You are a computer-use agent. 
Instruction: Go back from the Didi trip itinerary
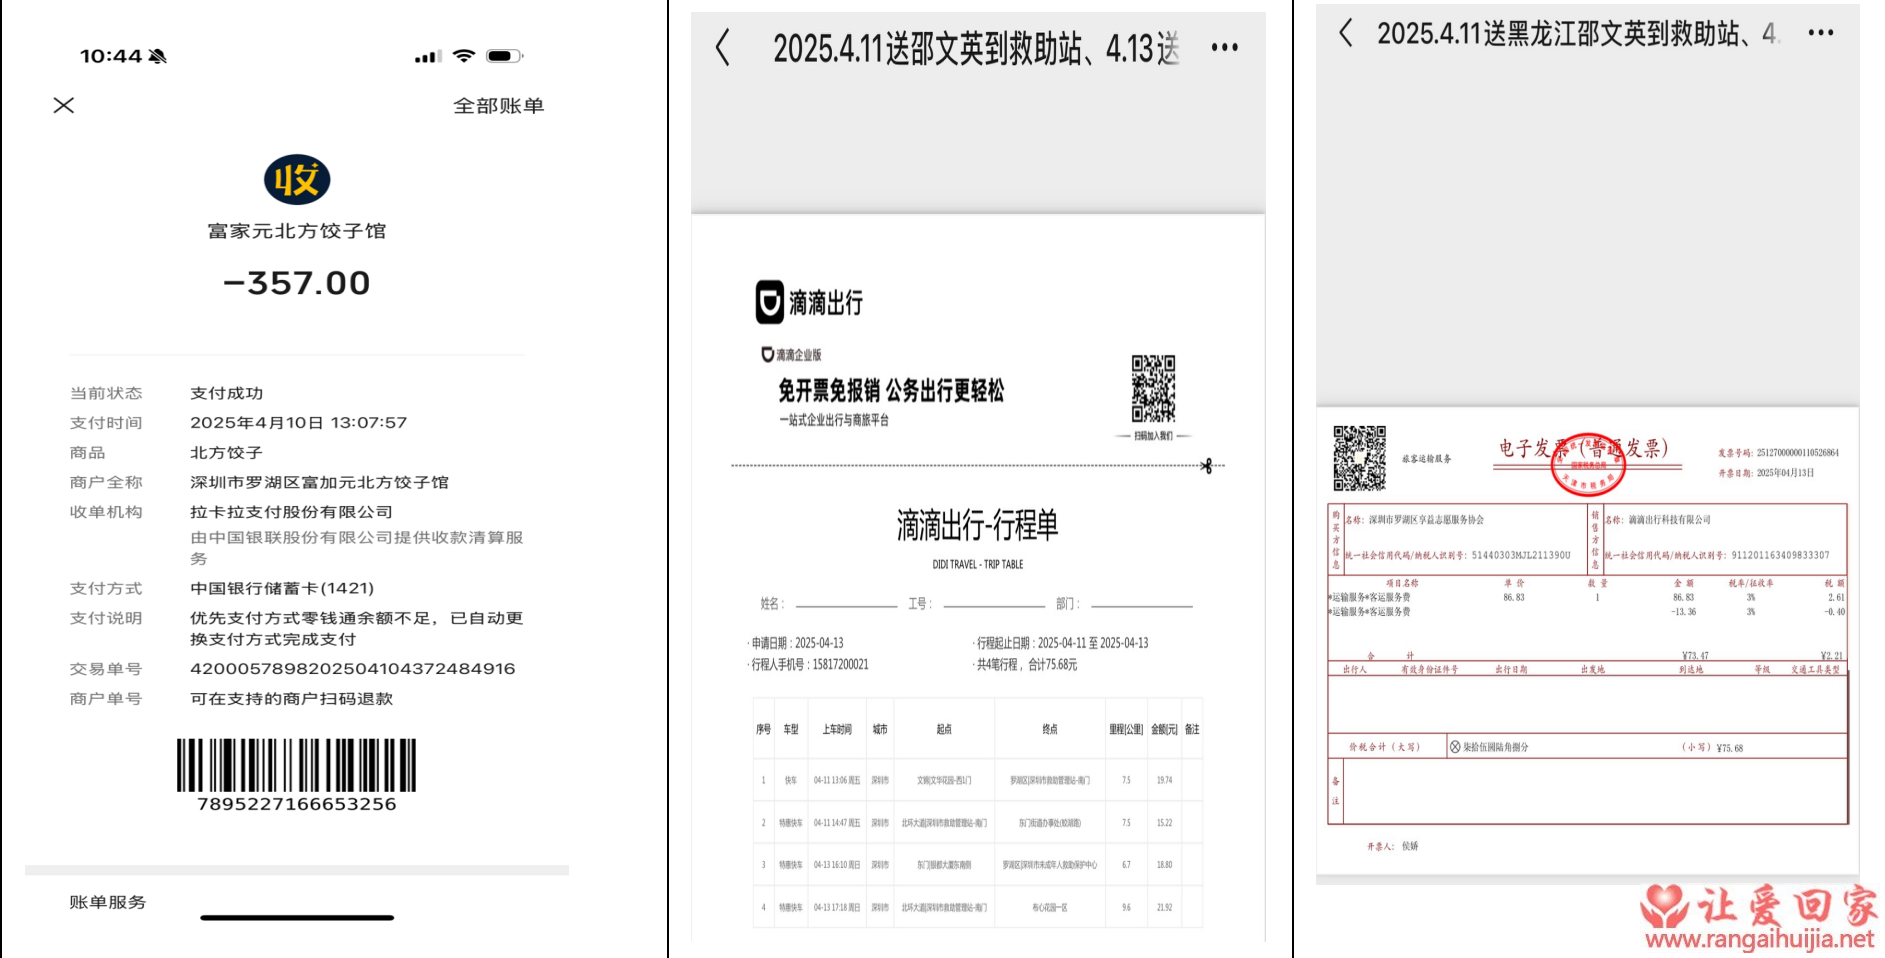click(x=723, y=48)
